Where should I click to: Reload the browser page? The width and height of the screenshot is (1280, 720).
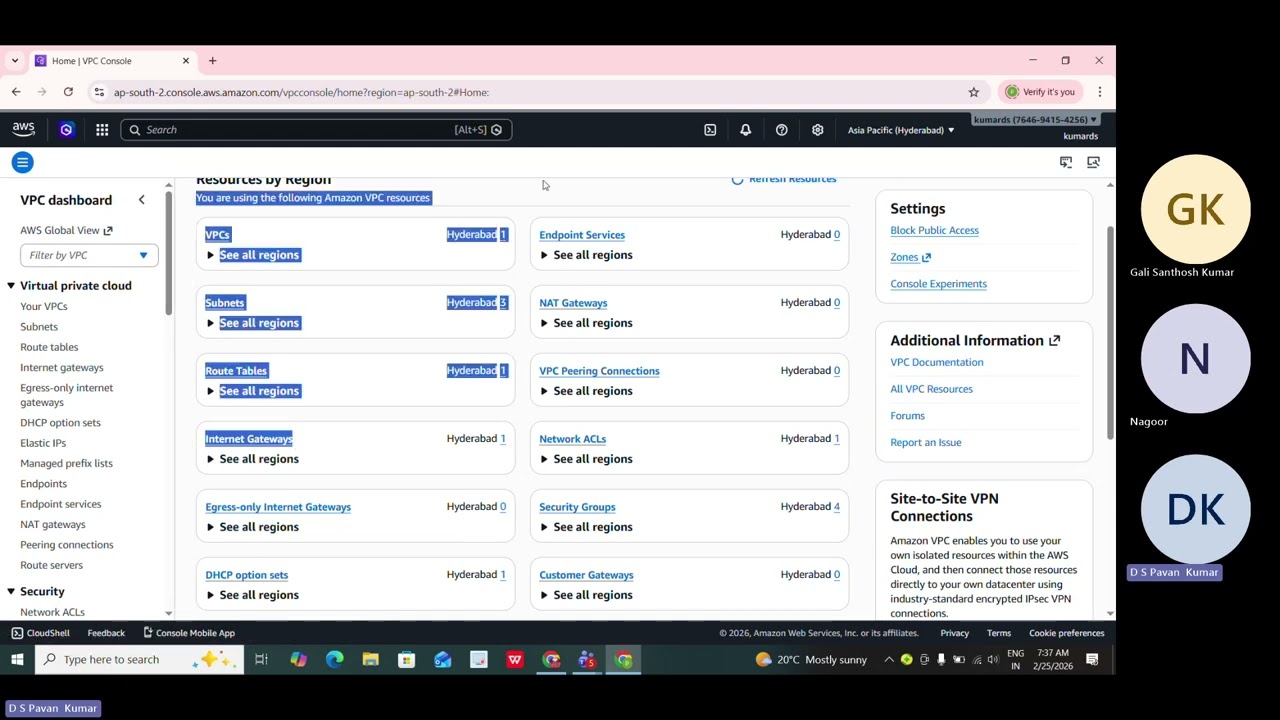point(68,92)
